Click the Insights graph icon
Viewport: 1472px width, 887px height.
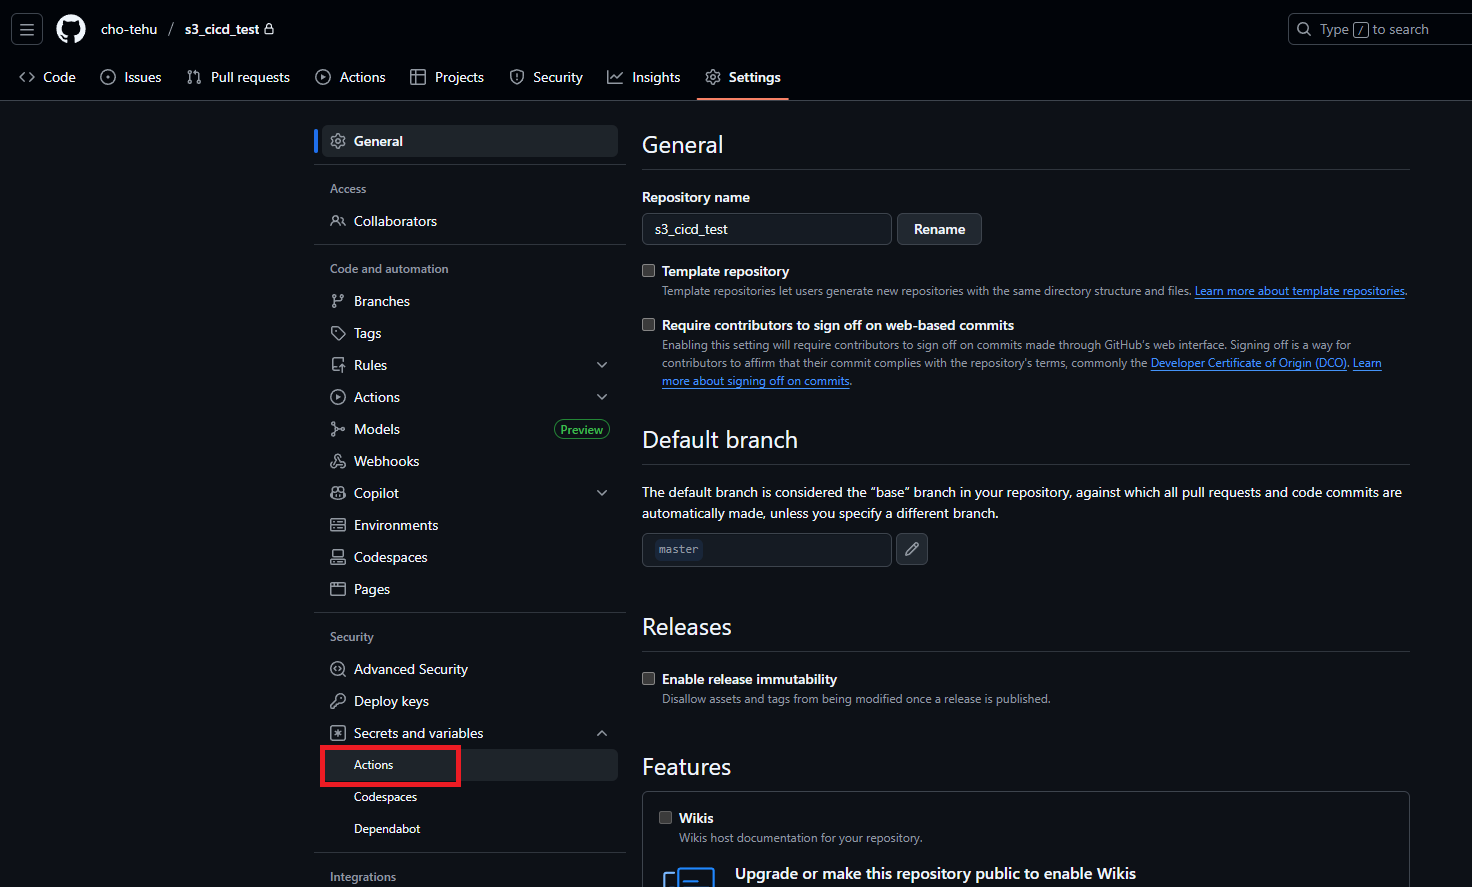[615, 77]
